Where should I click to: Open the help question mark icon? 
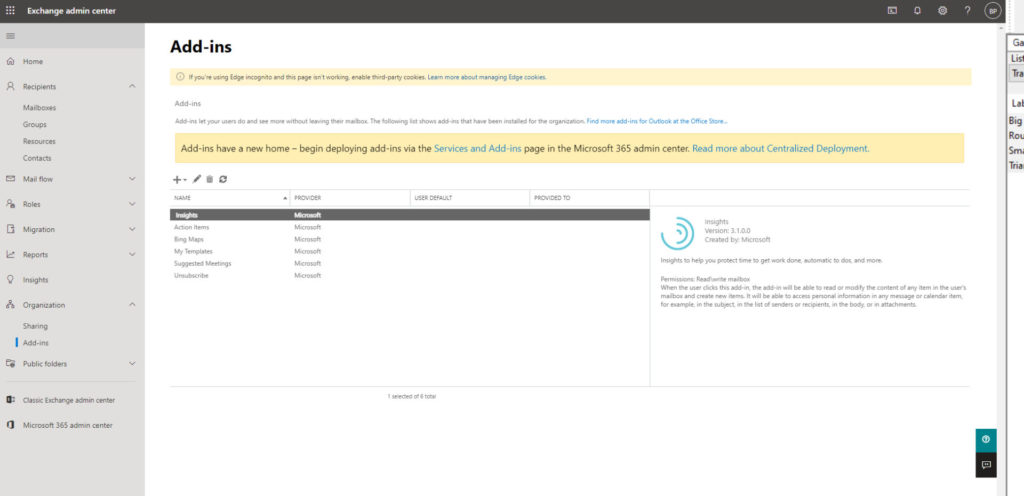[967, 10]
